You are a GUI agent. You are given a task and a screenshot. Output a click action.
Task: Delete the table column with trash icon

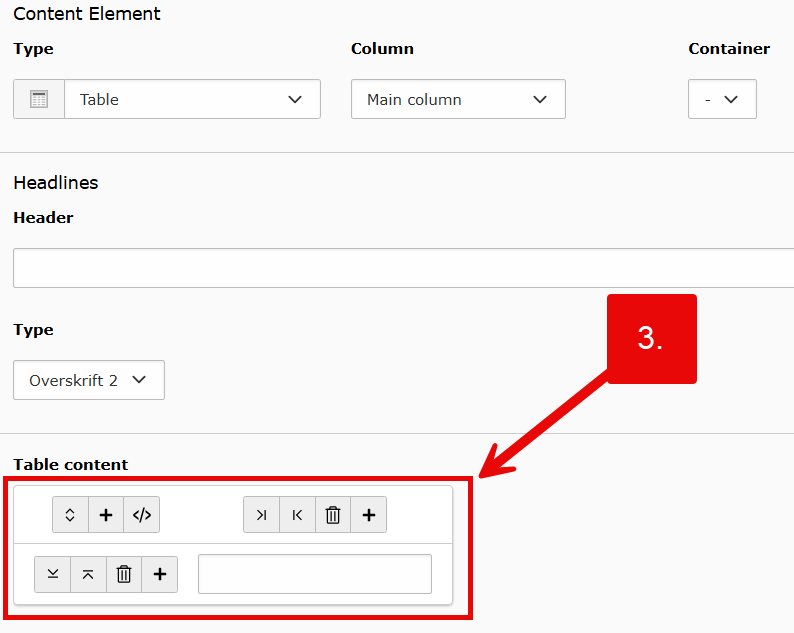tap(333, 515)
